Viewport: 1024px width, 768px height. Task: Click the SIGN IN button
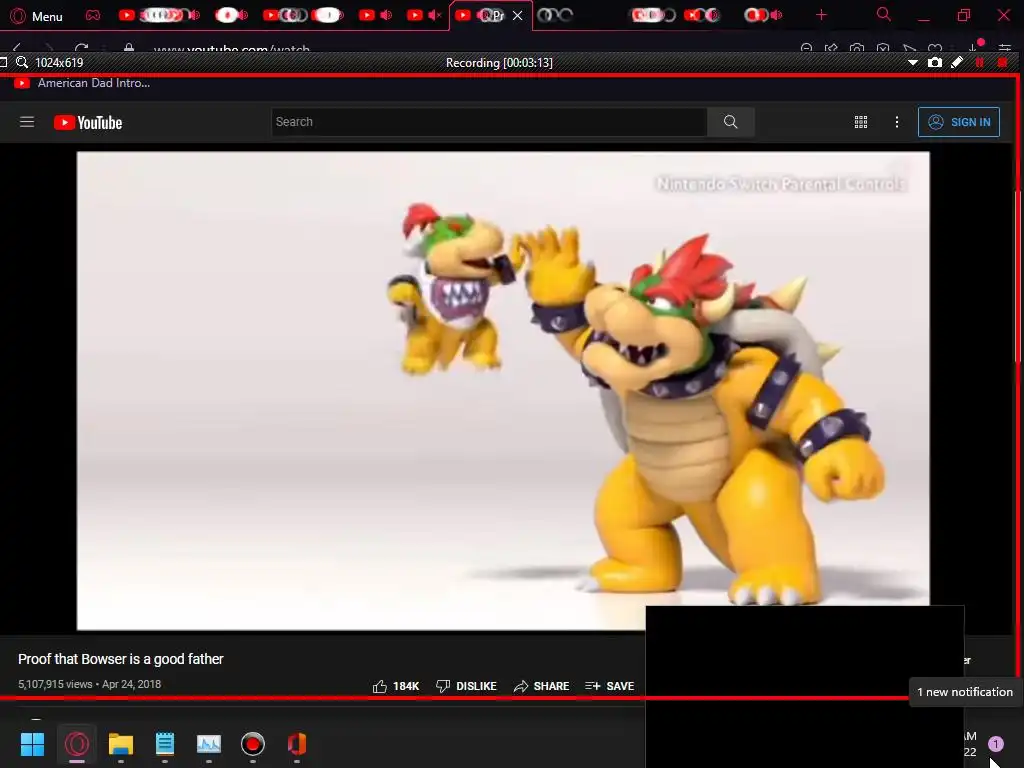pos(959,122)
